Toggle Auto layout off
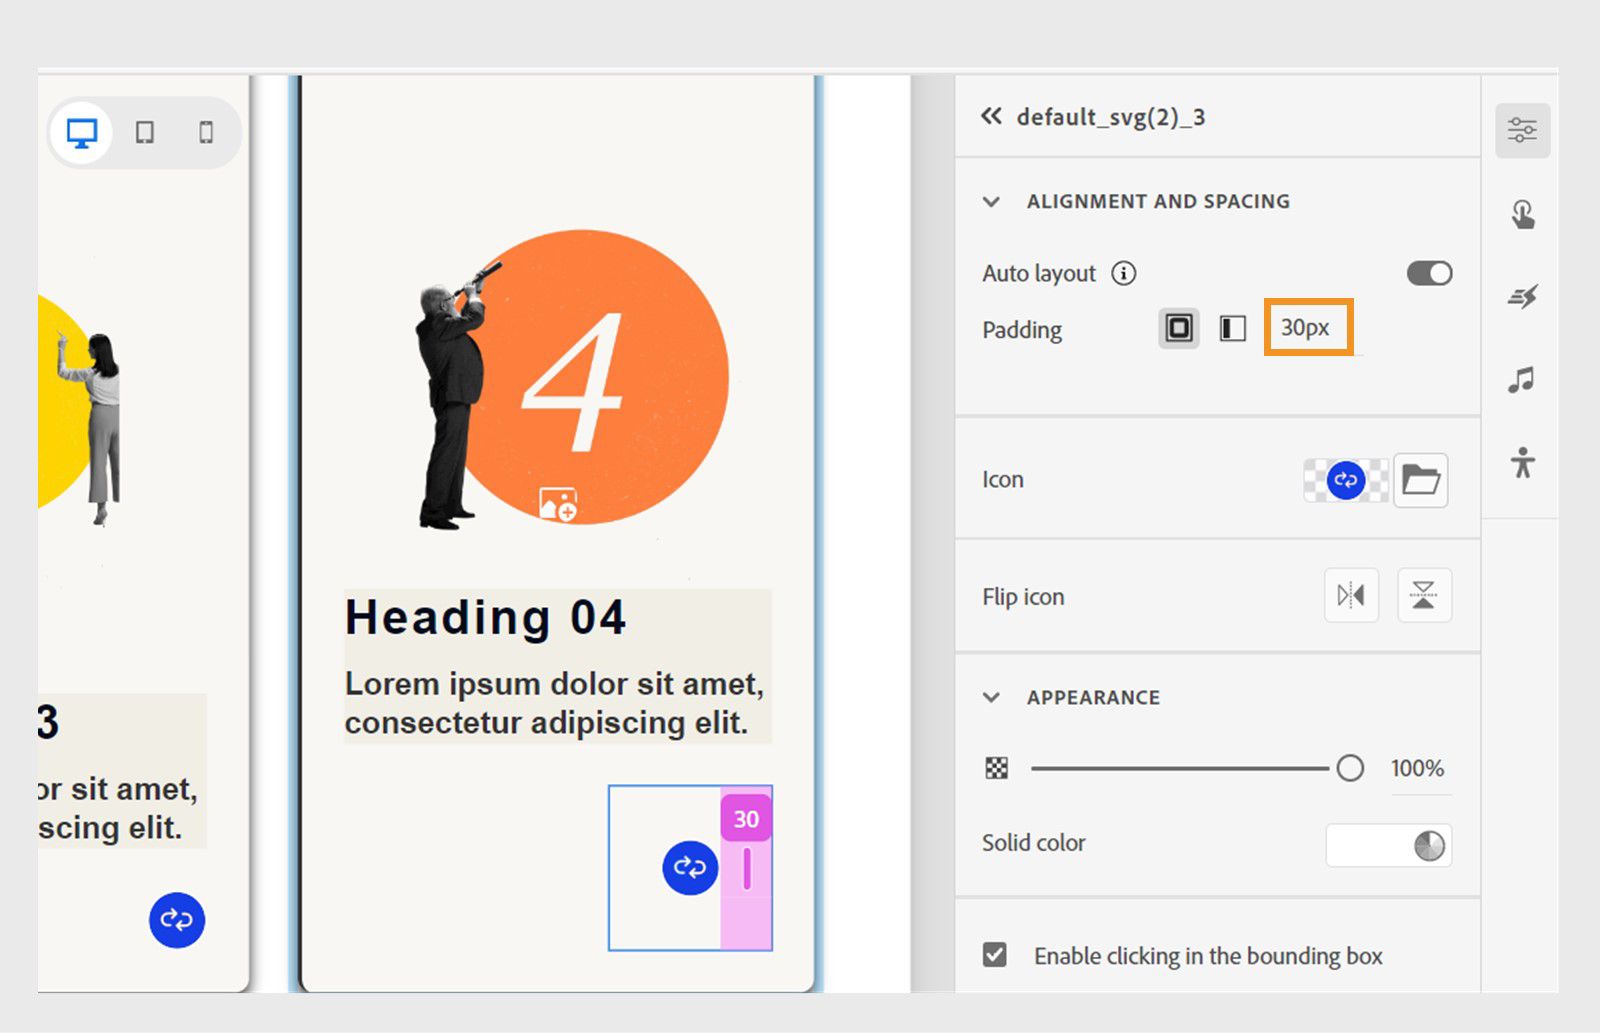 pyautogui.click(x=1429, y=272)
